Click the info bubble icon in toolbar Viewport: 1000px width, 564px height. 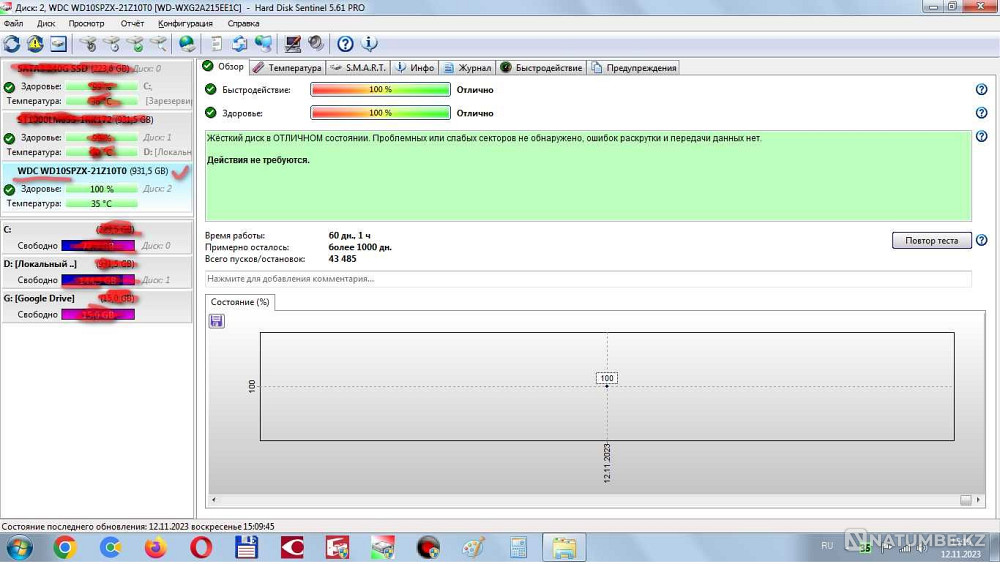pos(369,43)
